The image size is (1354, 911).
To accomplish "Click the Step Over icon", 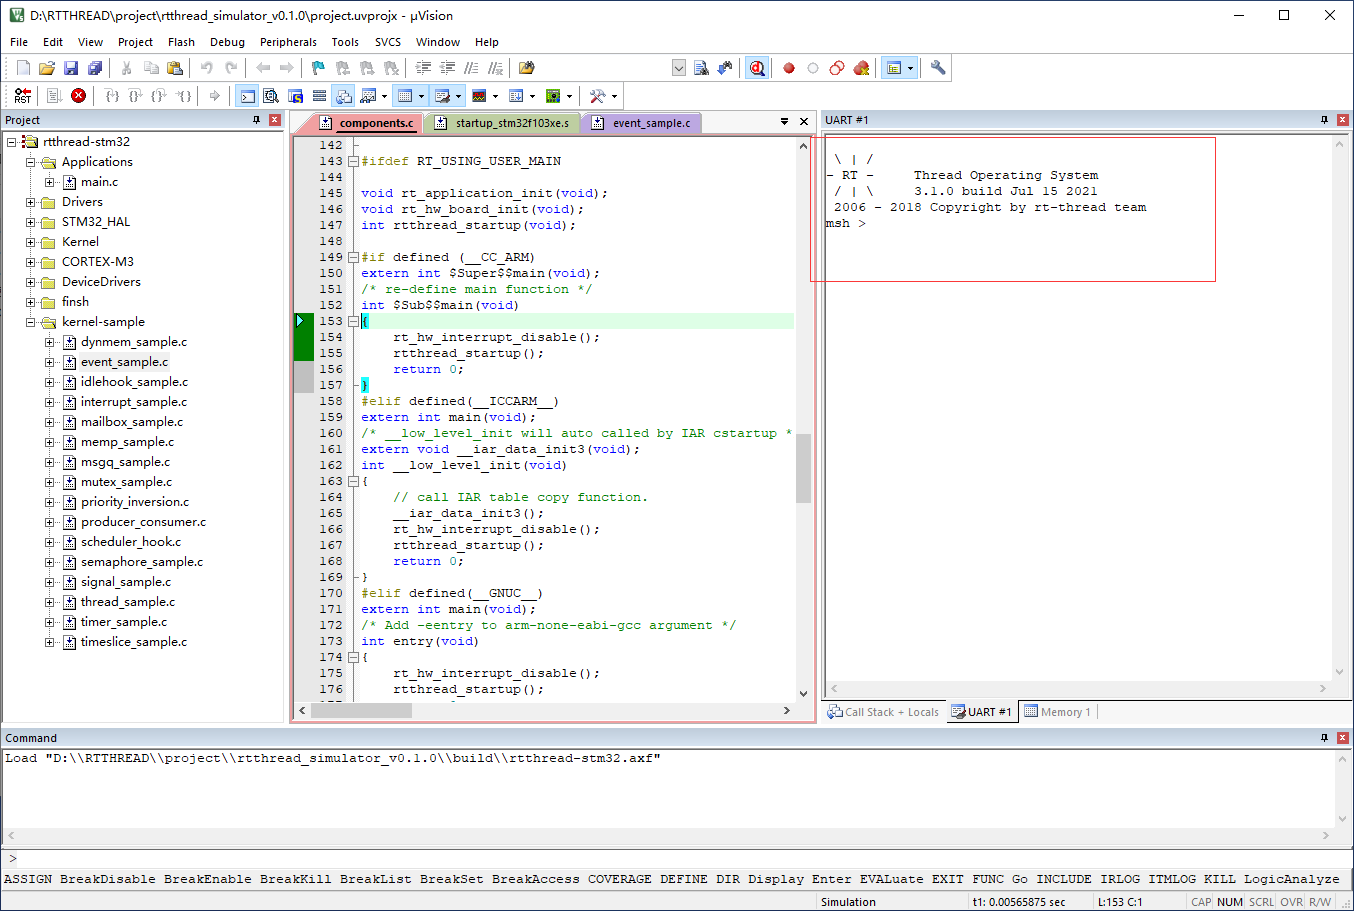I will click(x=136, y=96).
